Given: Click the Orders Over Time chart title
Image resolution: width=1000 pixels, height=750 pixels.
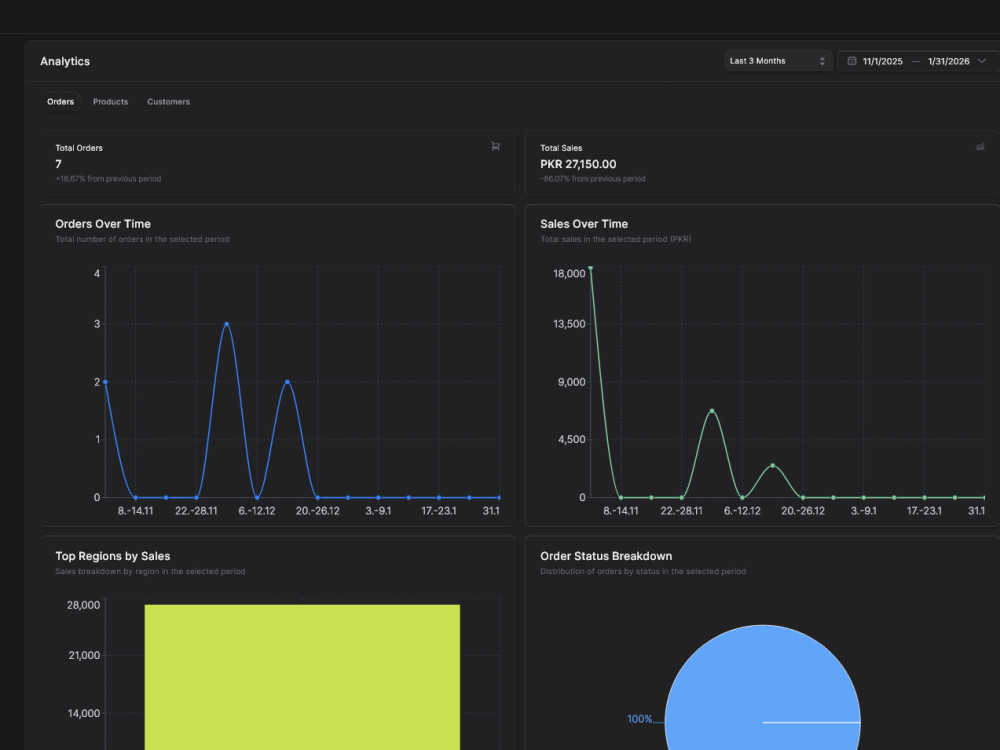Looking at the screenshot, I should point(103,224).
